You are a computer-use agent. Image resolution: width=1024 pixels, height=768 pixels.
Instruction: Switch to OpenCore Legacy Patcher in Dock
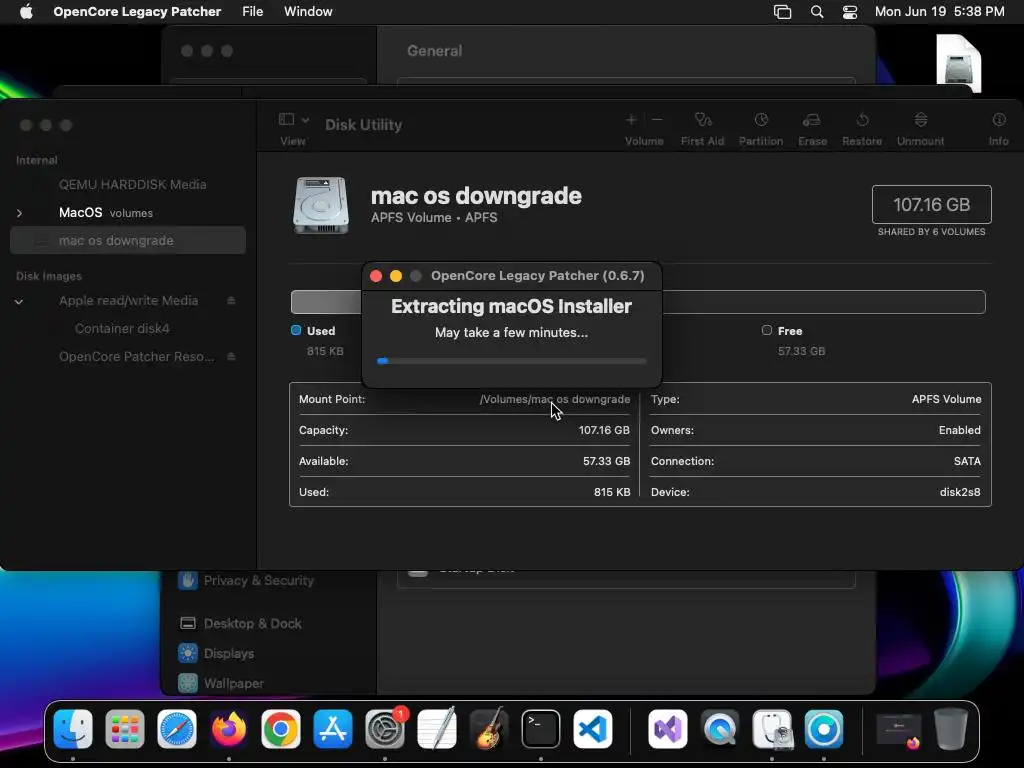(824, 729)
